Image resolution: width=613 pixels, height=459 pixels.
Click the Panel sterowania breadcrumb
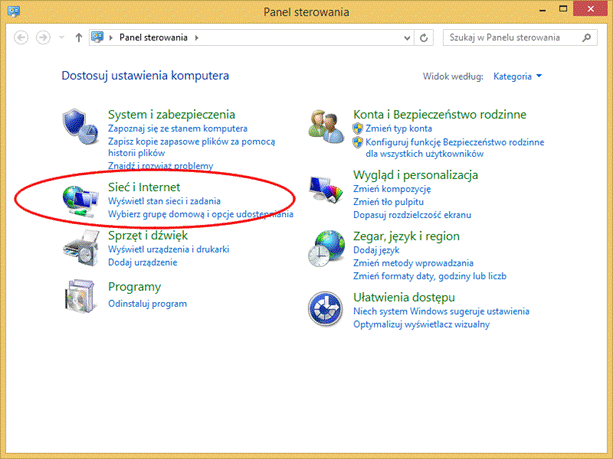[153, 38]
